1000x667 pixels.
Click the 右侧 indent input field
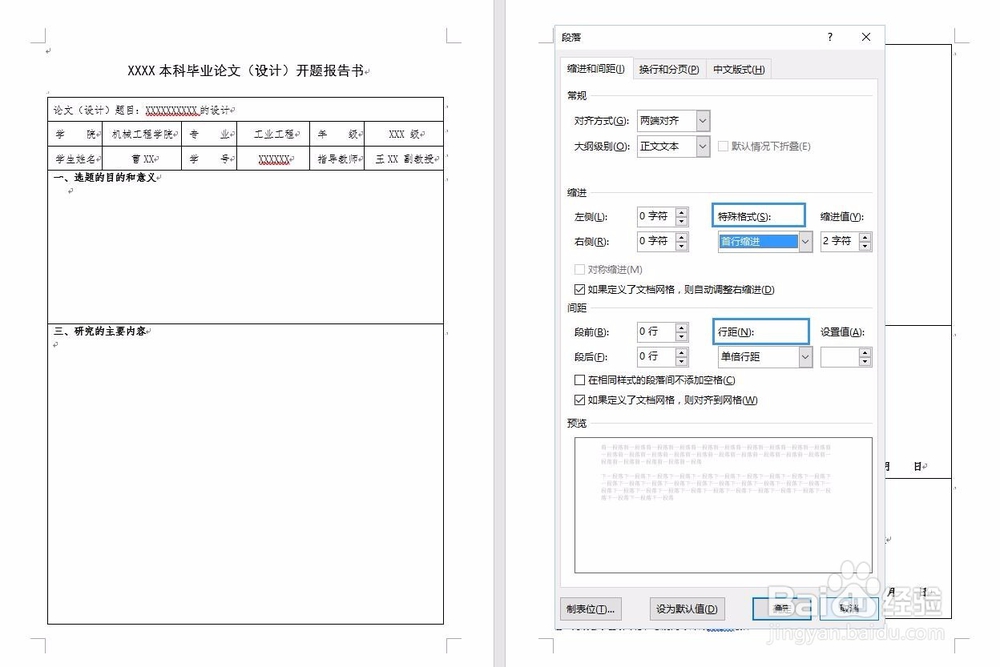656,241
